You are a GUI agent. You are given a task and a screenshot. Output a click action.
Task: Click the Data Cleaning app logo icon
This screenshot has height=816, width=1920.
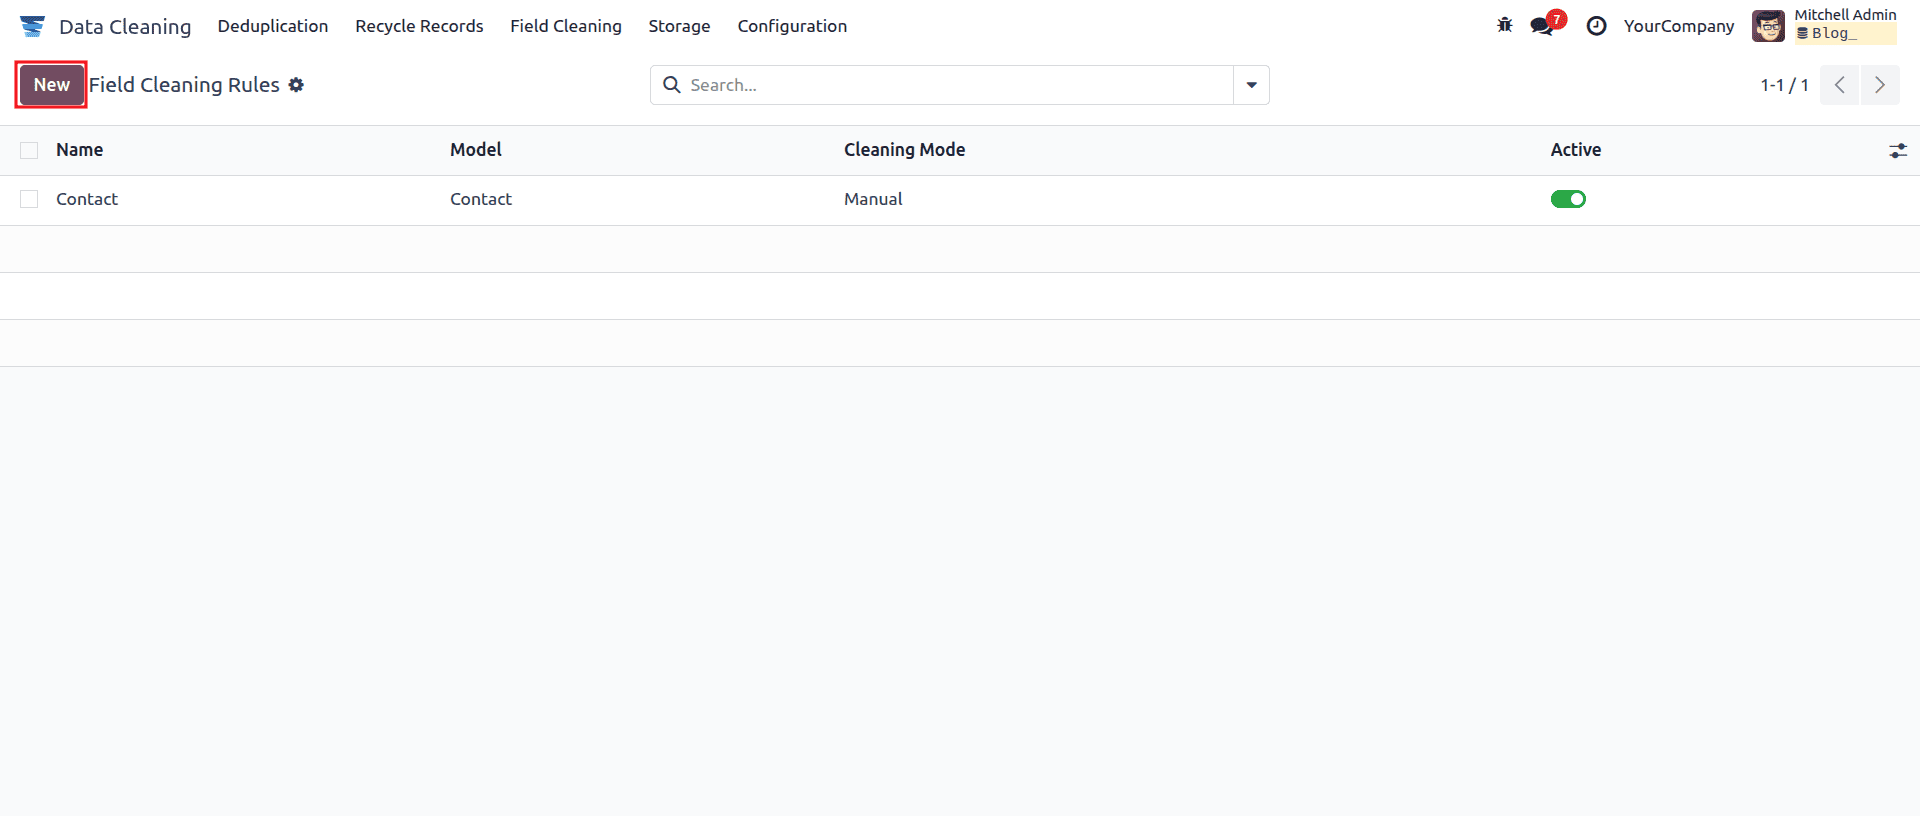click(32, 26)
